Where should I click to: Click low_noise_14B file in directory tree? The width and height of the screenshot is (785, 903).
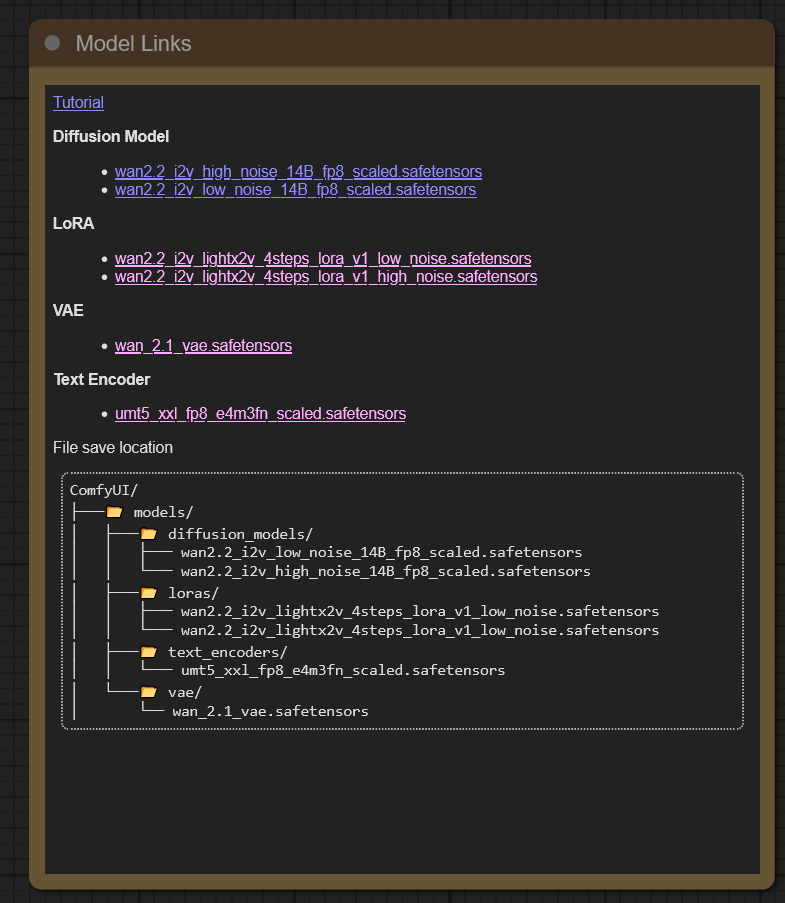[x=381, y=552]
